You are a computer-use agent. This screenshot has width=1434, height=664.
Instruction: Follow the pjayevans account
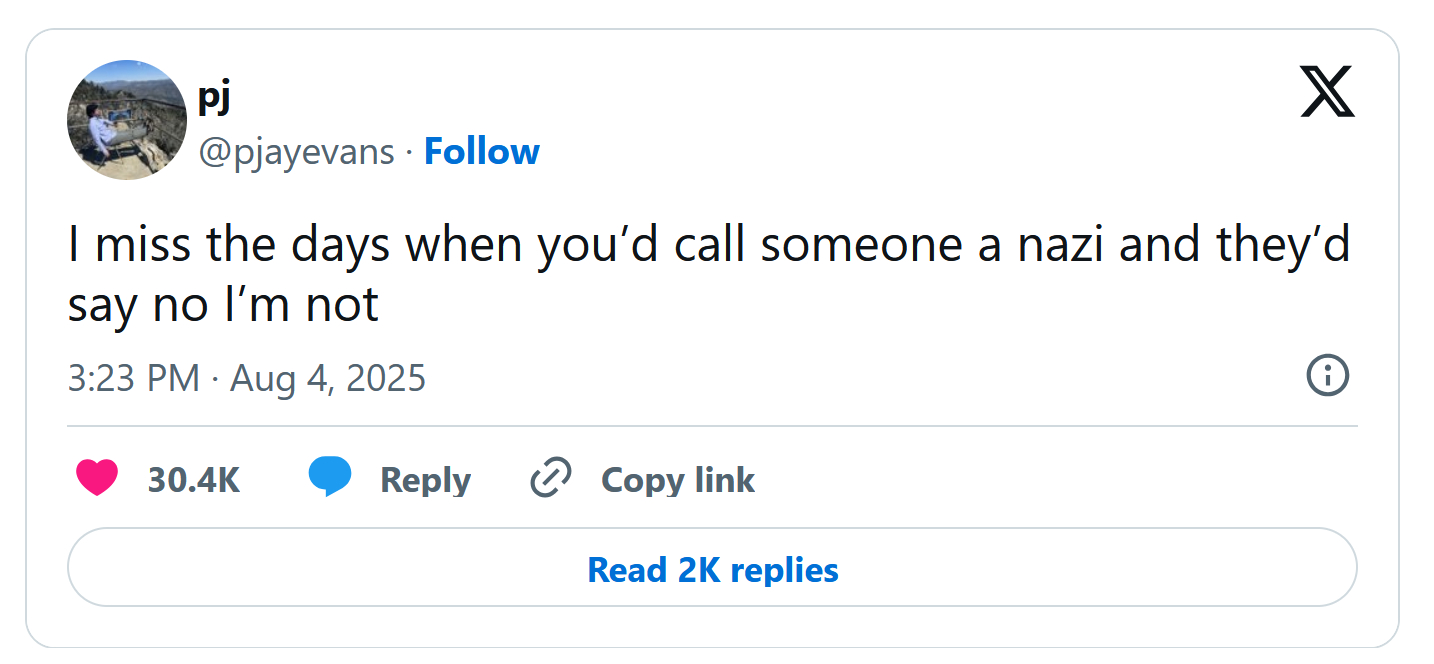481,152
